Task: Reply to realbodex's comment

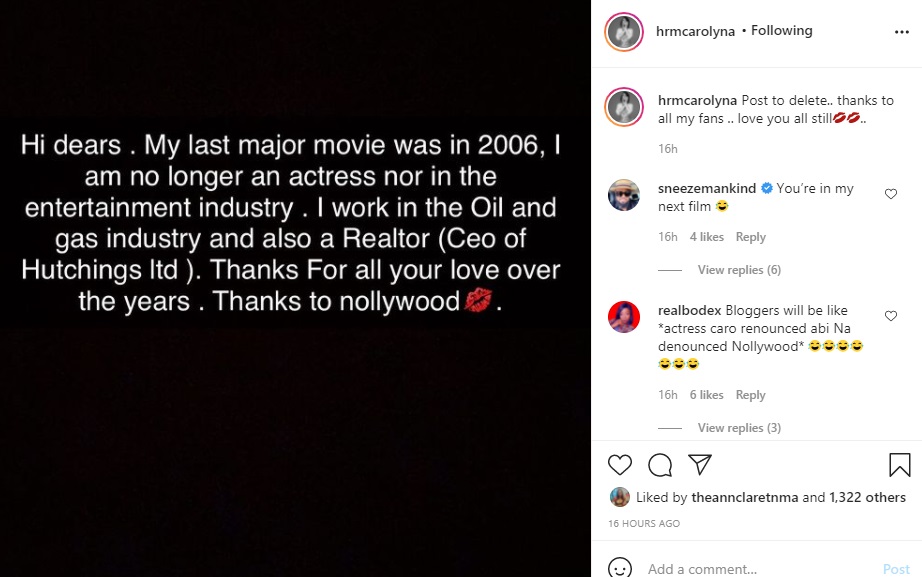Action: 750,395
